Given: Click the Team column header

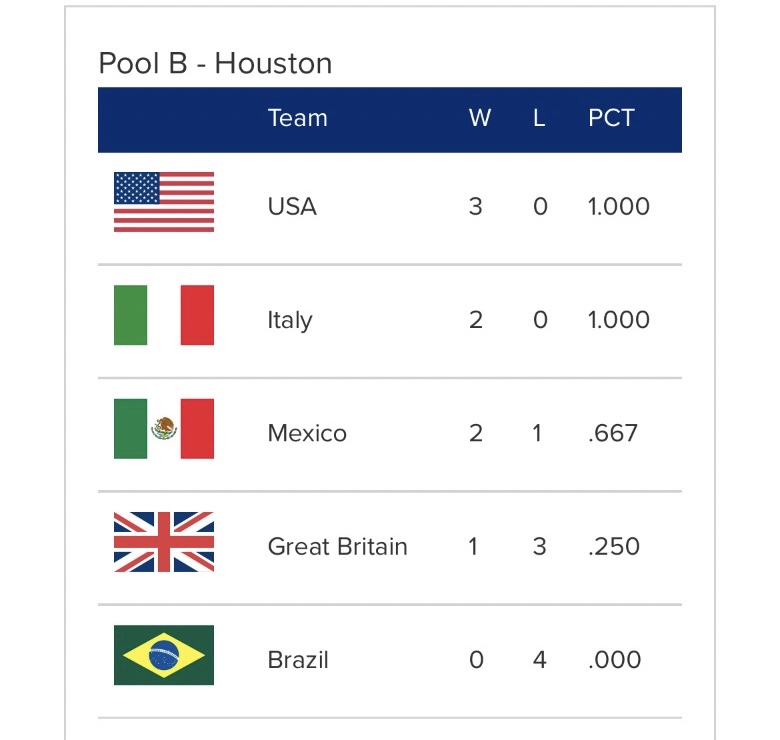Looking at the screenshot, I should (297, 118).
